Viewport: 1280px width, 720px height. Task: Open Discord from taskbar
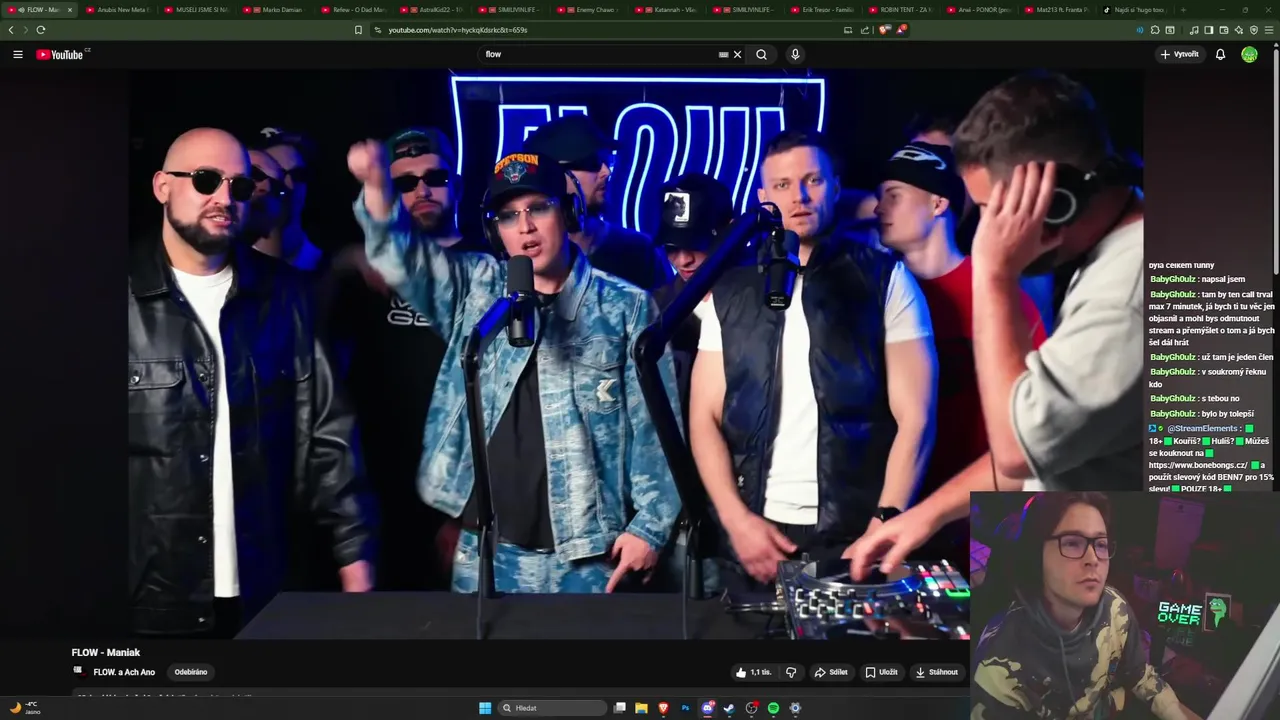pos(708,708)
